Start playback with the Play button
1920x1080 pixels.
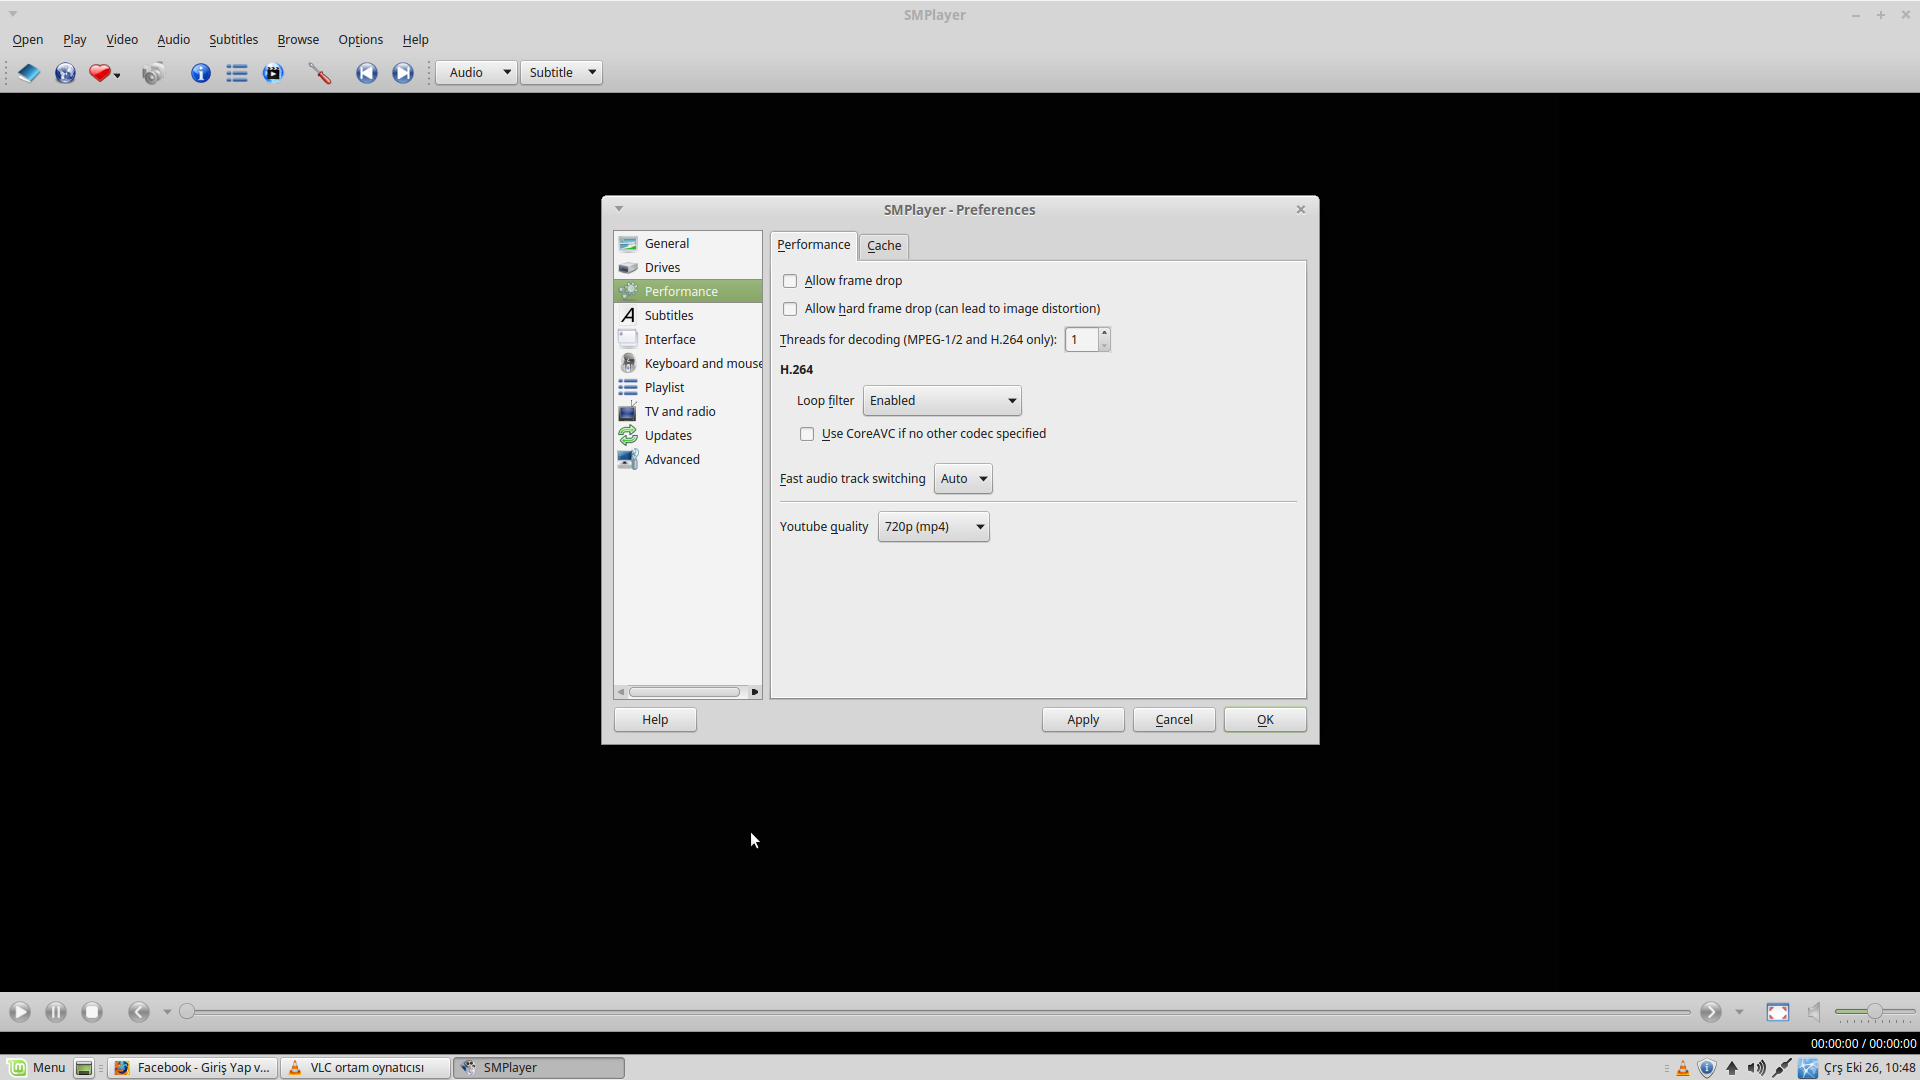(x=20, y=1012)
